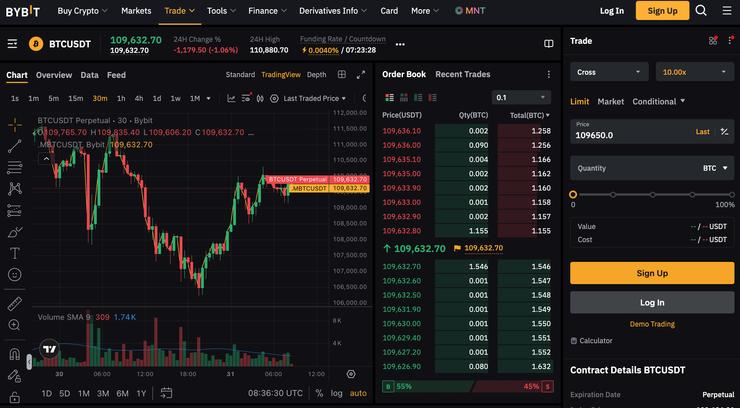Select the 4h timeframe
The width and height of the screenshot is (740, 408).
139,99
